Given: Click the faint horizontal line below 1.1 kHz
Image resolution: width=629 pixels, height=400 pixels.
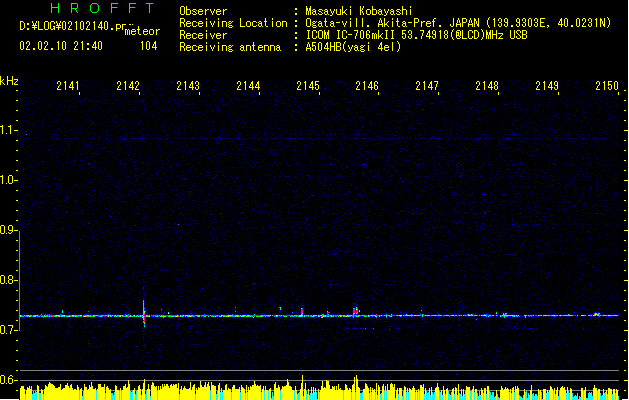Looking at the screenshot, I should [319, 139].
